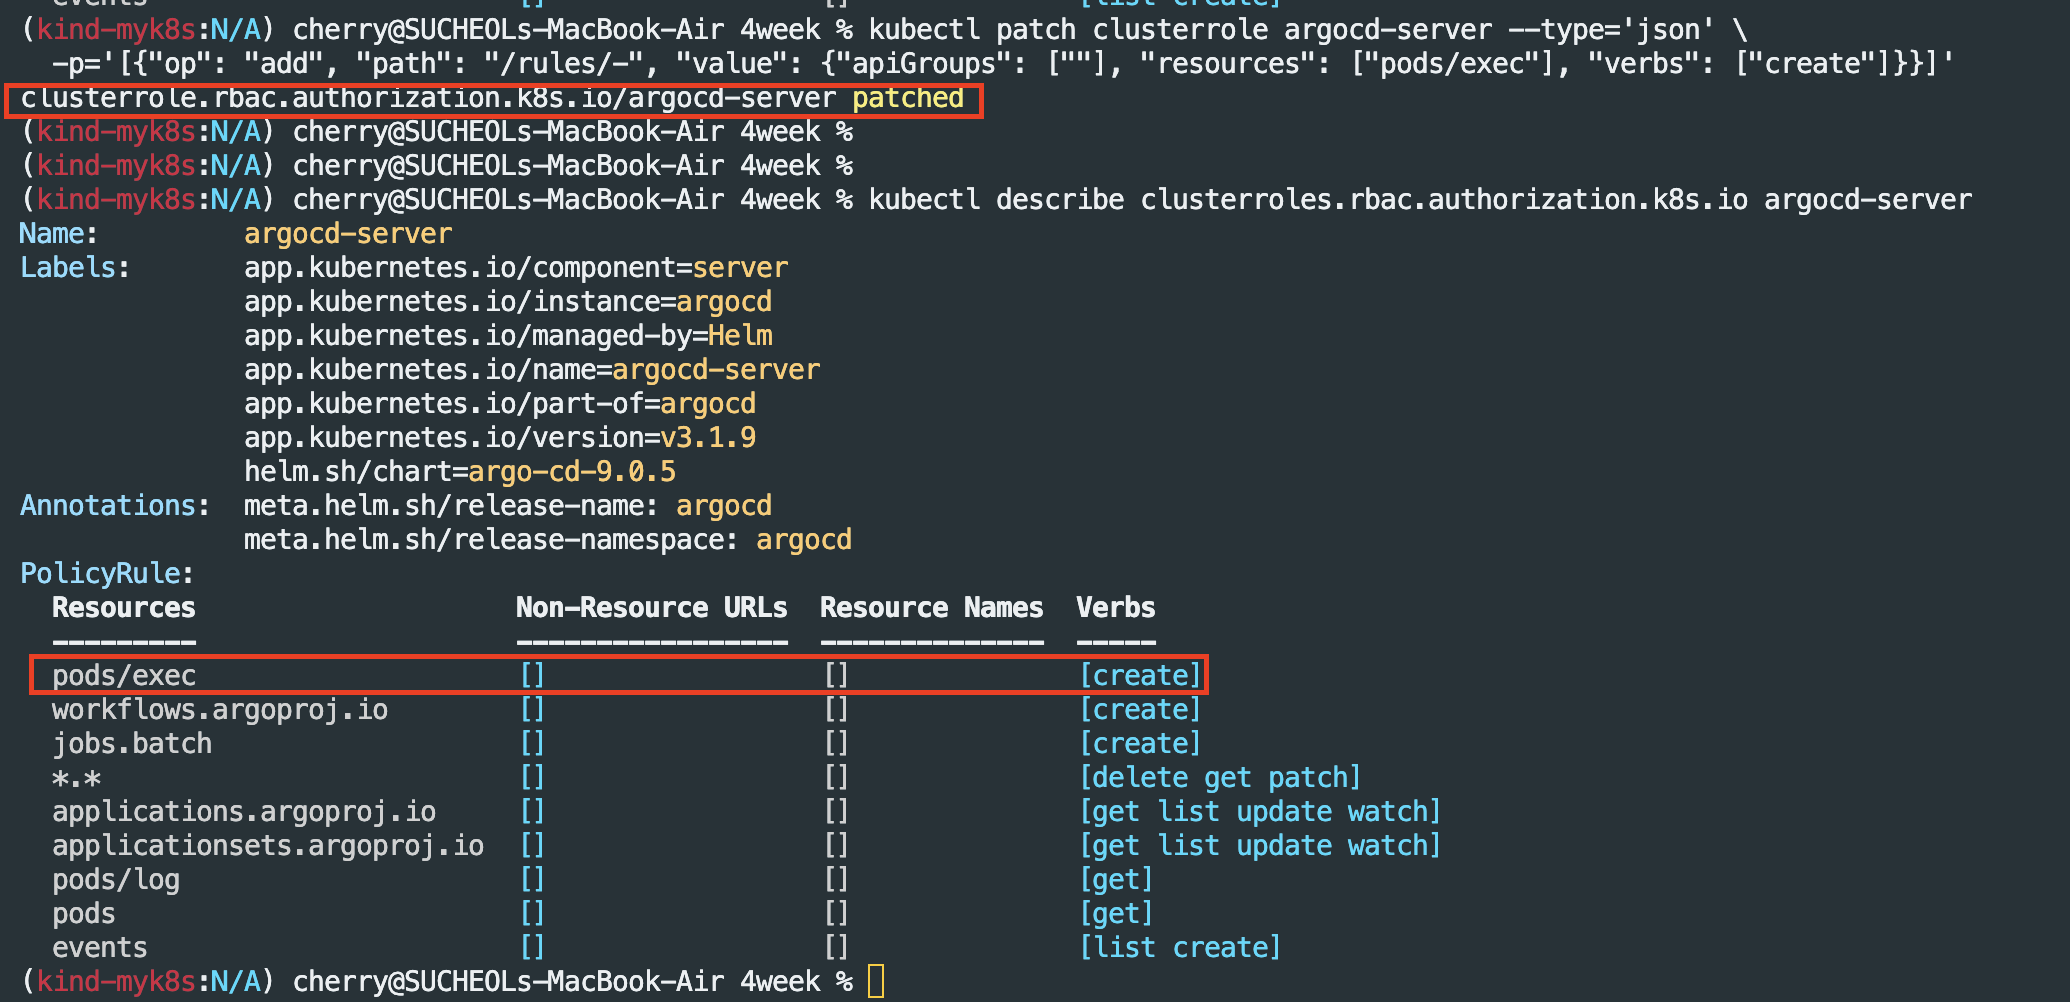Click the 'Labels:' field heading

pos(75,268)
